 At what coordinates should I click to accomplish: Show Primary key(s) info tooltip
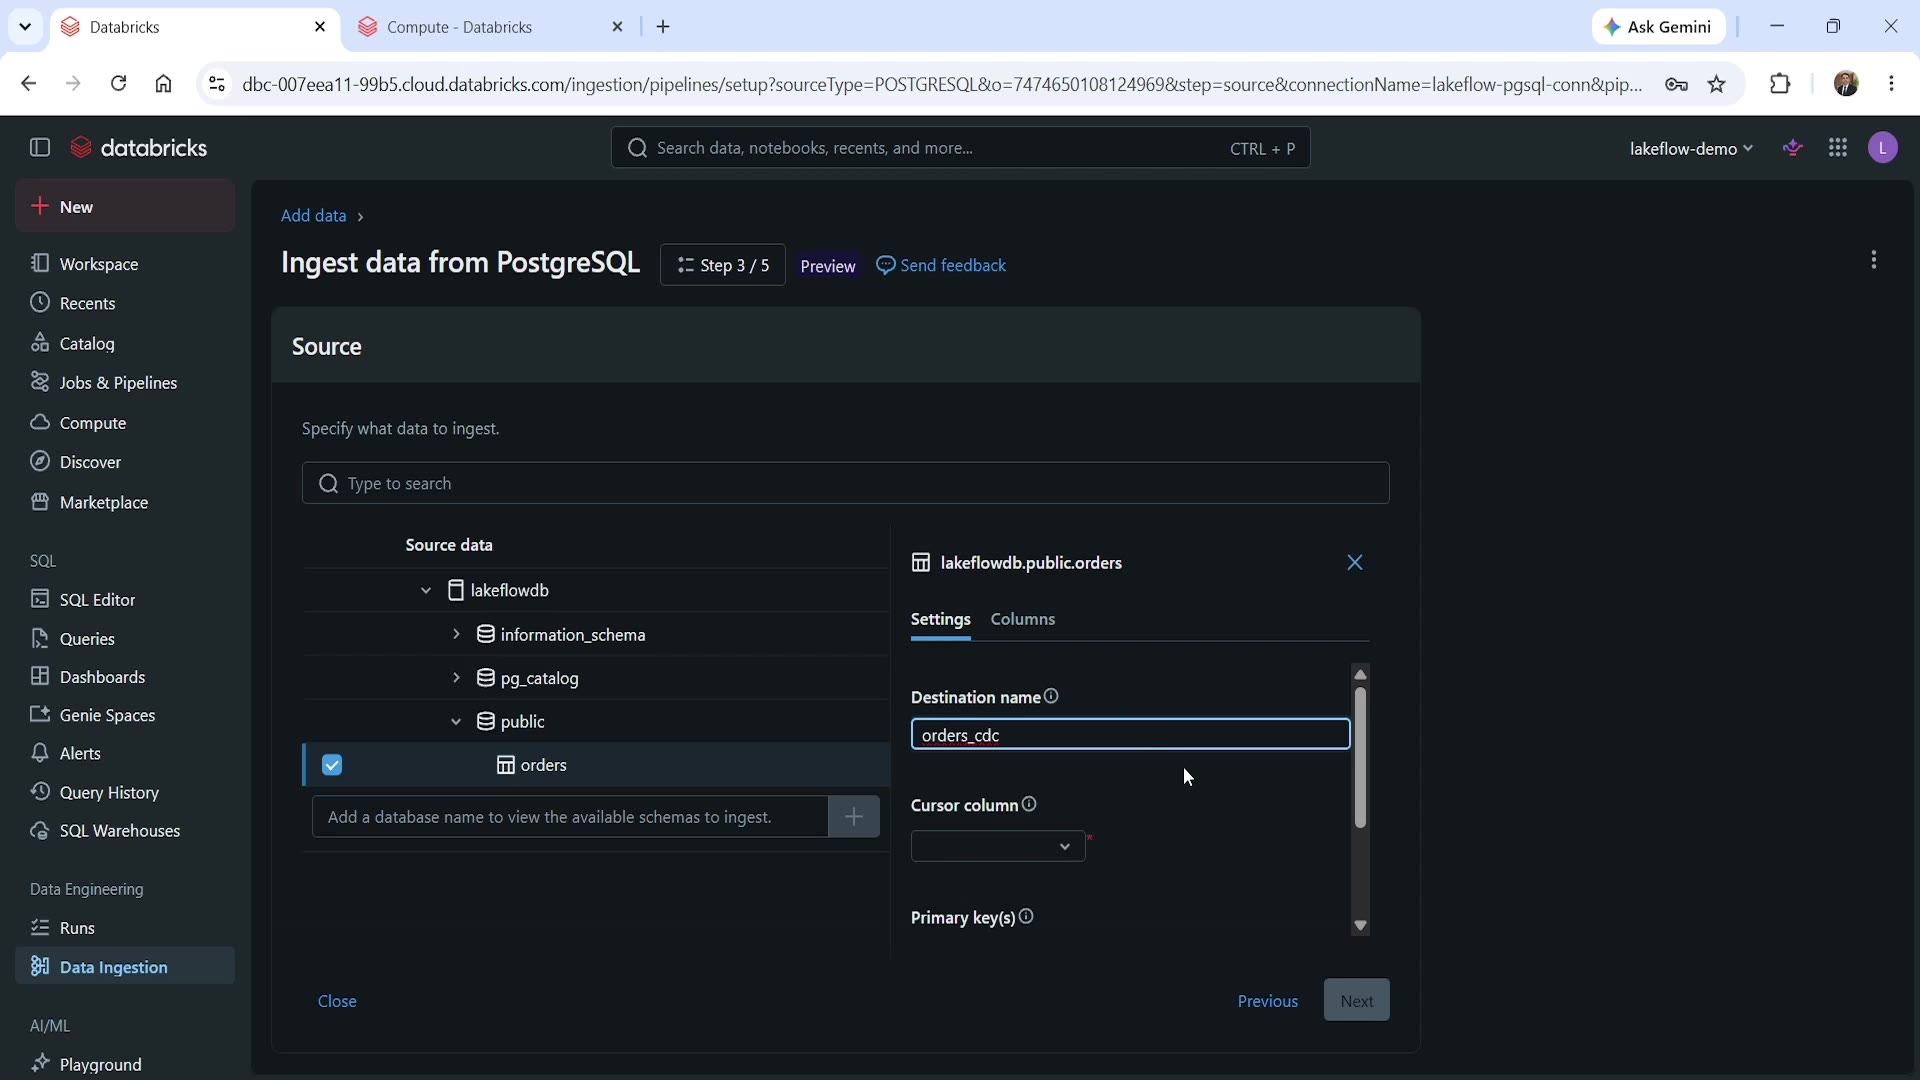[x=1026, y=916]
